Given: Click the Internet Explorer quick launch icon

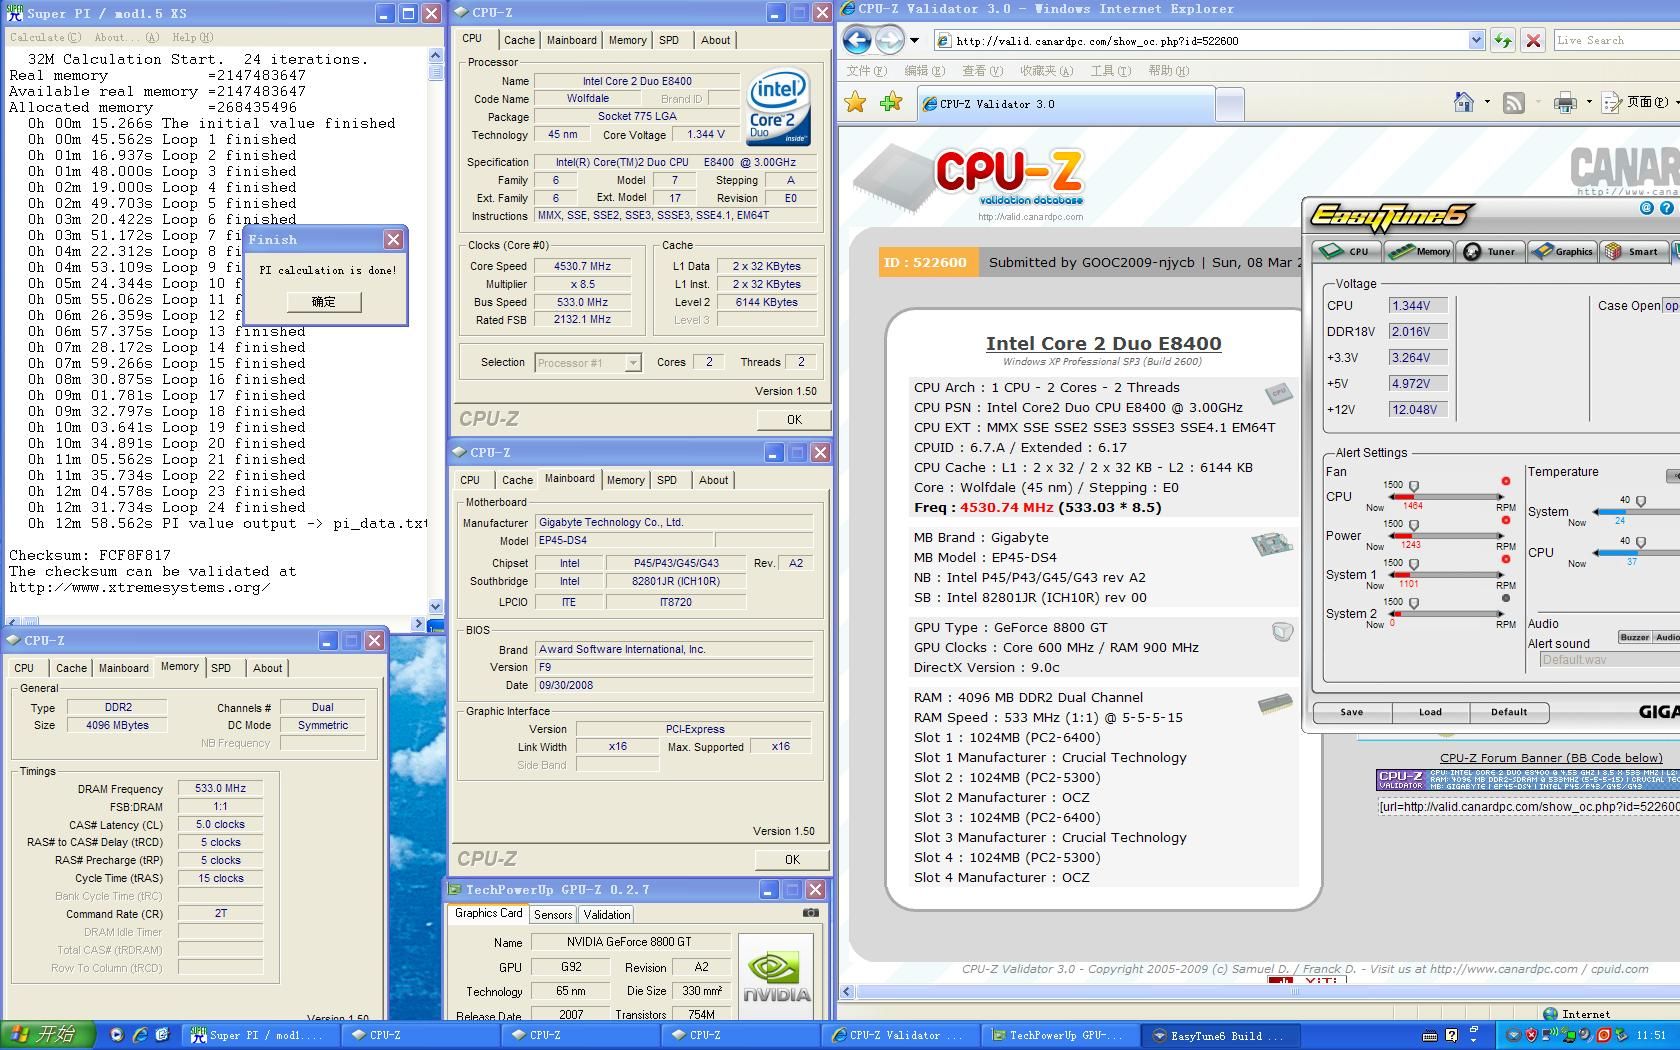Looking at the screenshot, I should coord(139,1035).
